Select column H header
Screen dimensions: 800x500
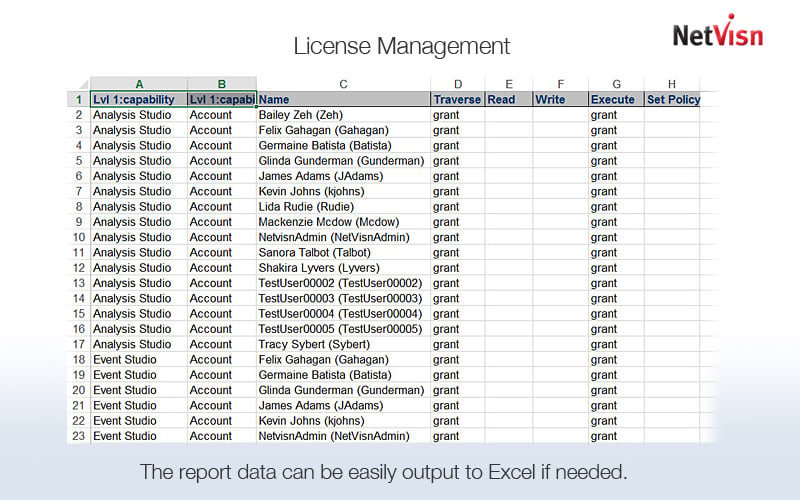[x=672, y=84]
